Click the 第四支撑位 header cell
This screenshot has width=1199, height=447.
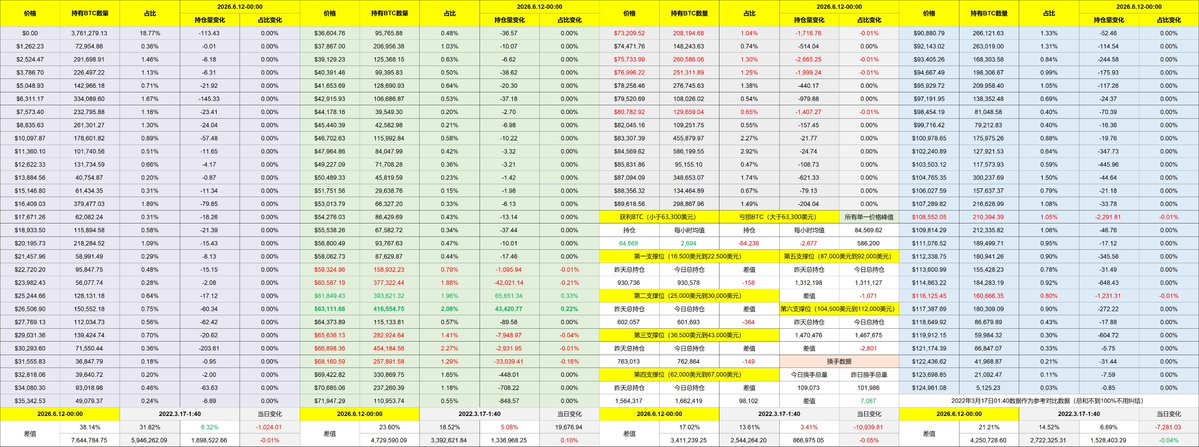pyautogui.click(x=689, y=375)
